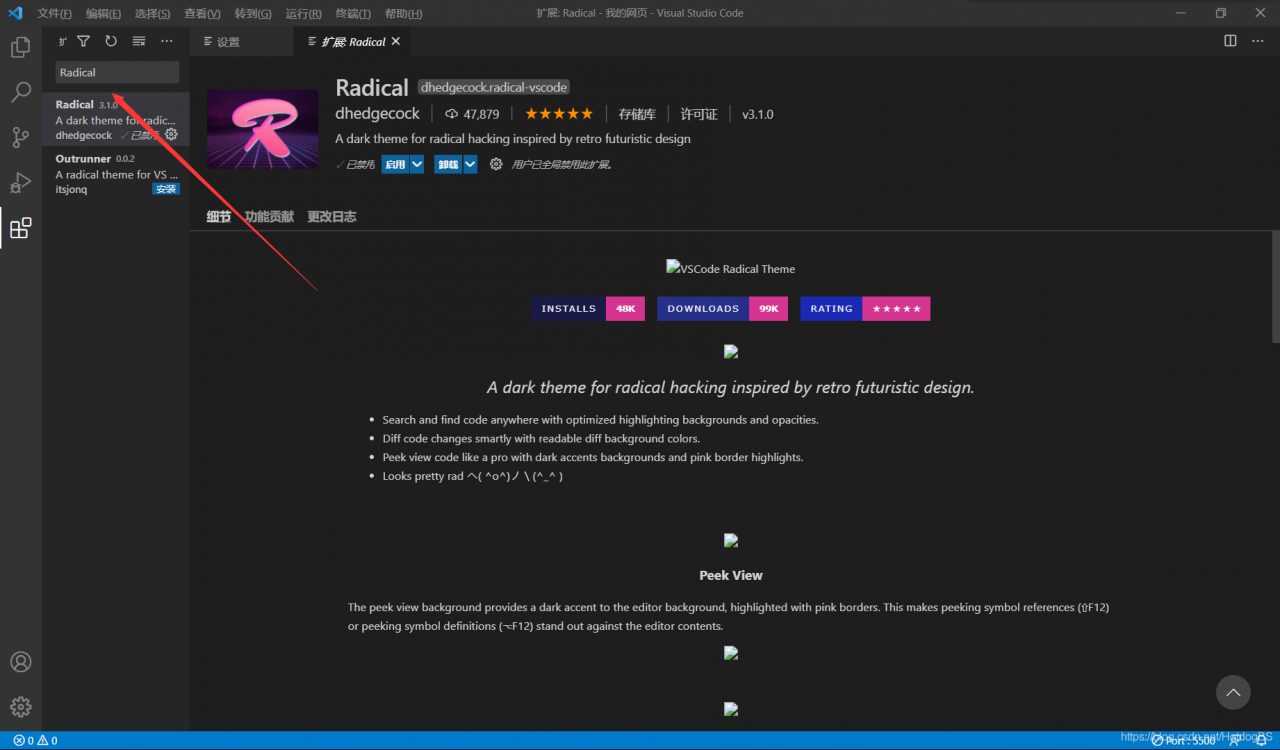Open the 查看(V) menu

click(202, 14)
